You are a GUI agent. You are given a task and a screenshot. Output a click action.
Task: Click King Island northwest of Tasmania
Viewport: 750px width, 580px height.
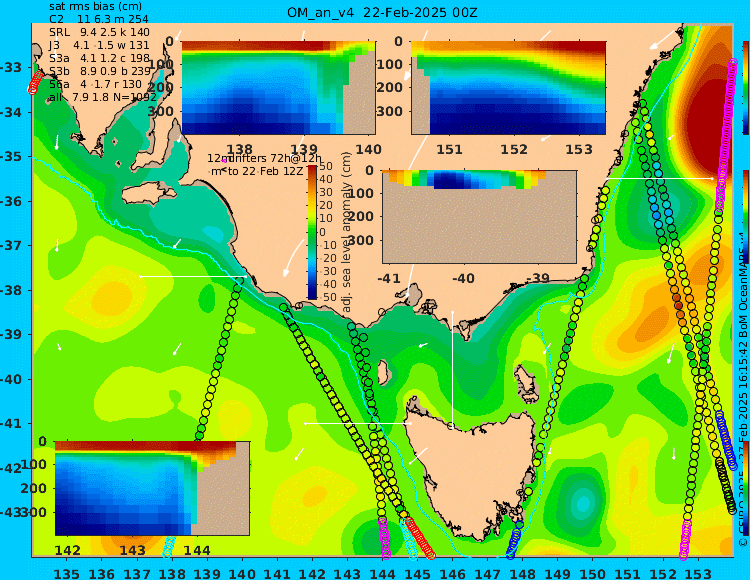(x=383, y=372)
